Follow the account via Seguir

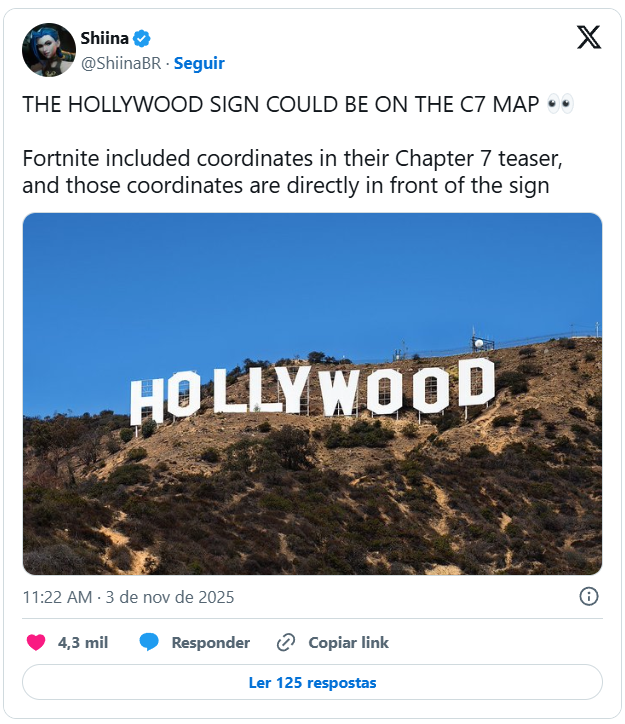pos(199,63)
